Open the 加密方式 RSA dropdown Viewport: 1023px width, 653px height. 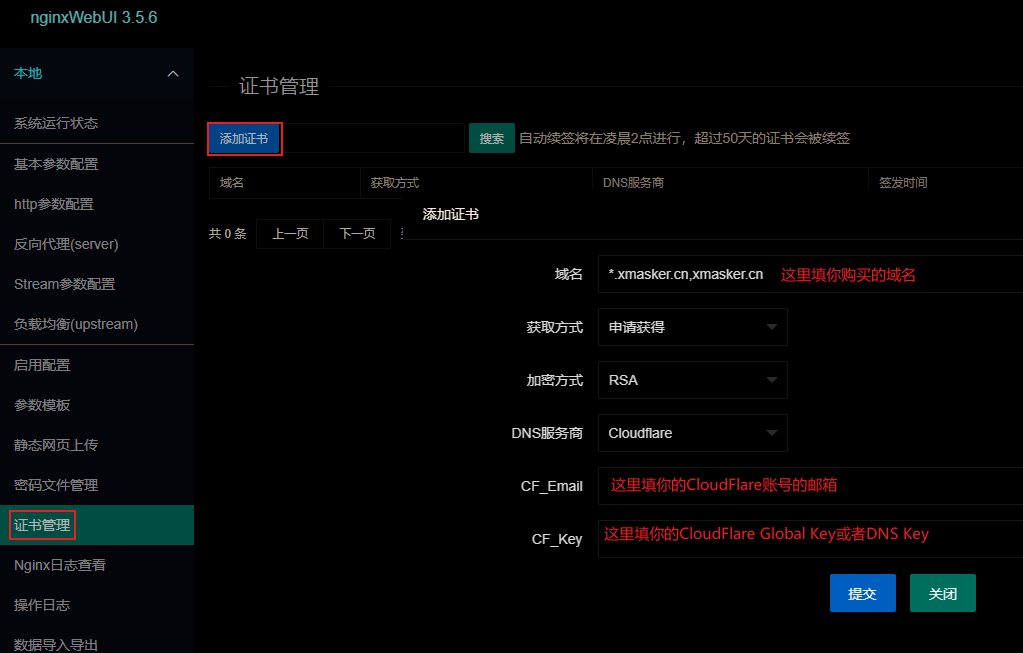coord(693,380)
